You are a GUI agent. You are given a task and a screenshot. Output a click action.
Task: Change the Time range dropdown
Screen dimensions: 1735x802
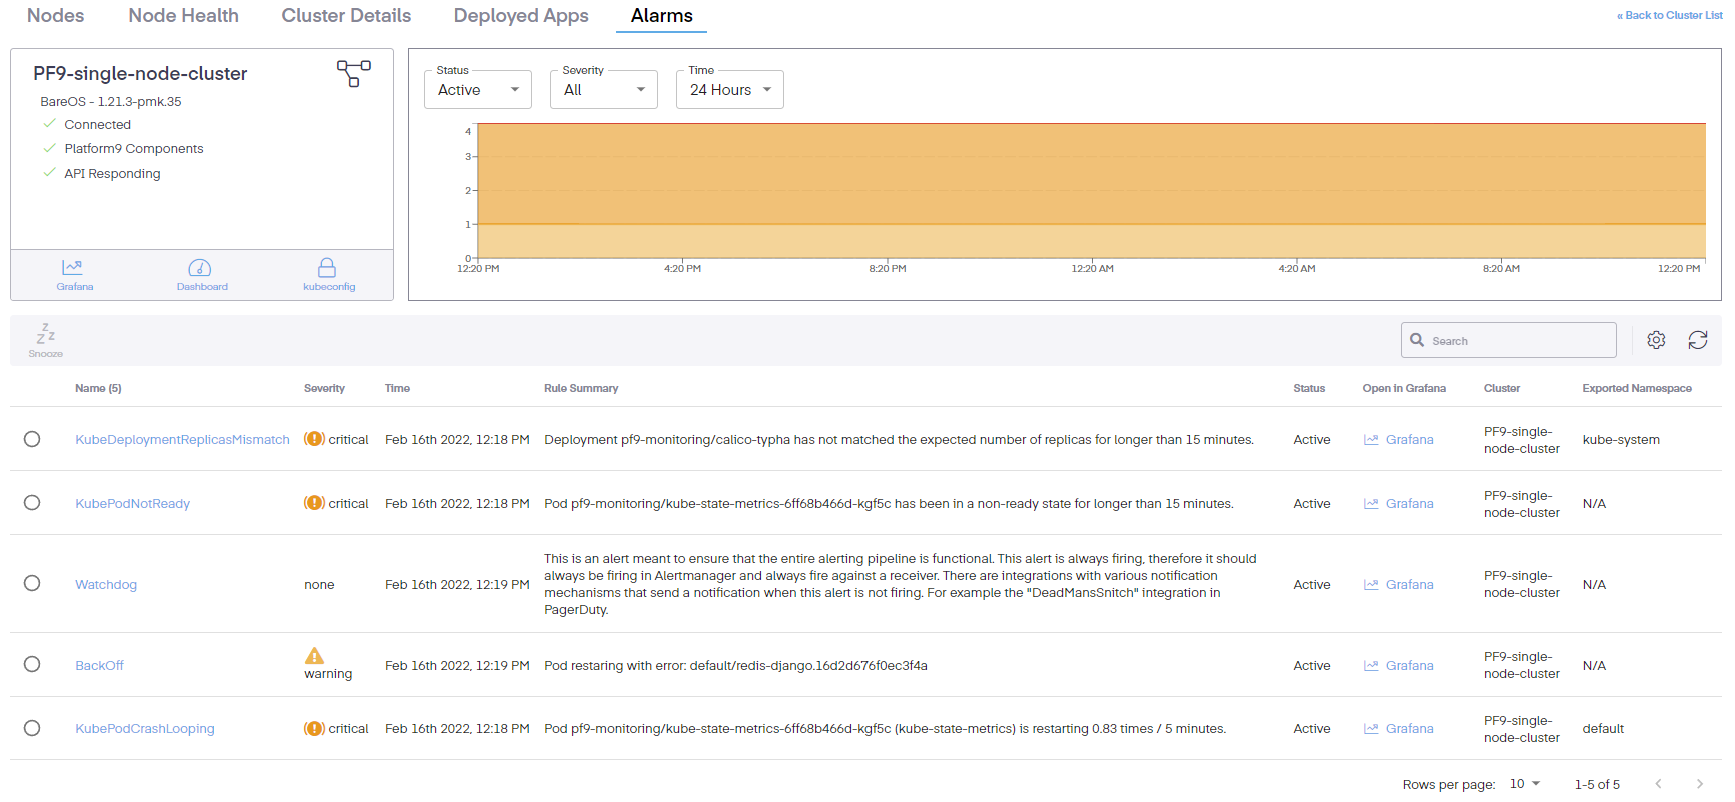tap(729, 90)
